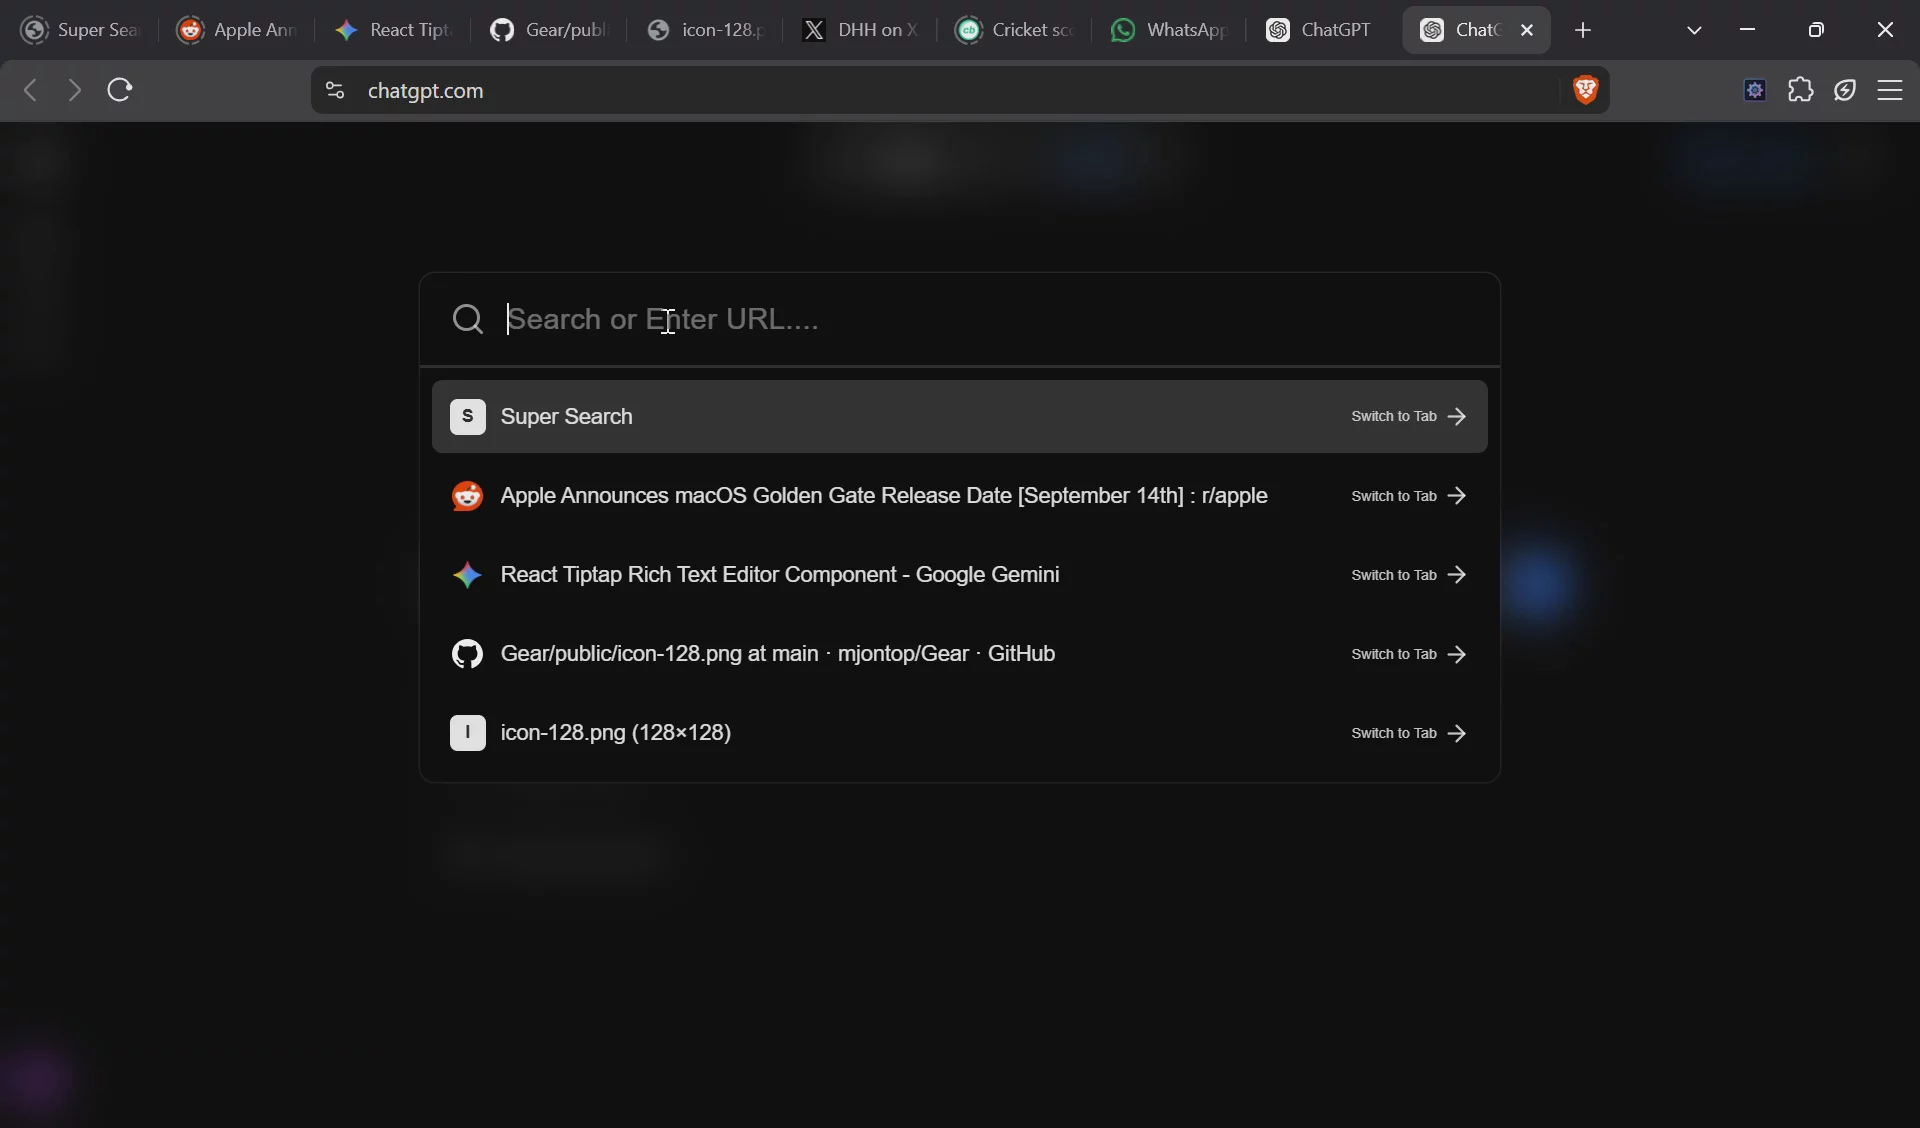Open the inactive ChatGPT browser tab
Screen dimensions: 1920x1128
pyautogui.click(x=1320, y=30)
